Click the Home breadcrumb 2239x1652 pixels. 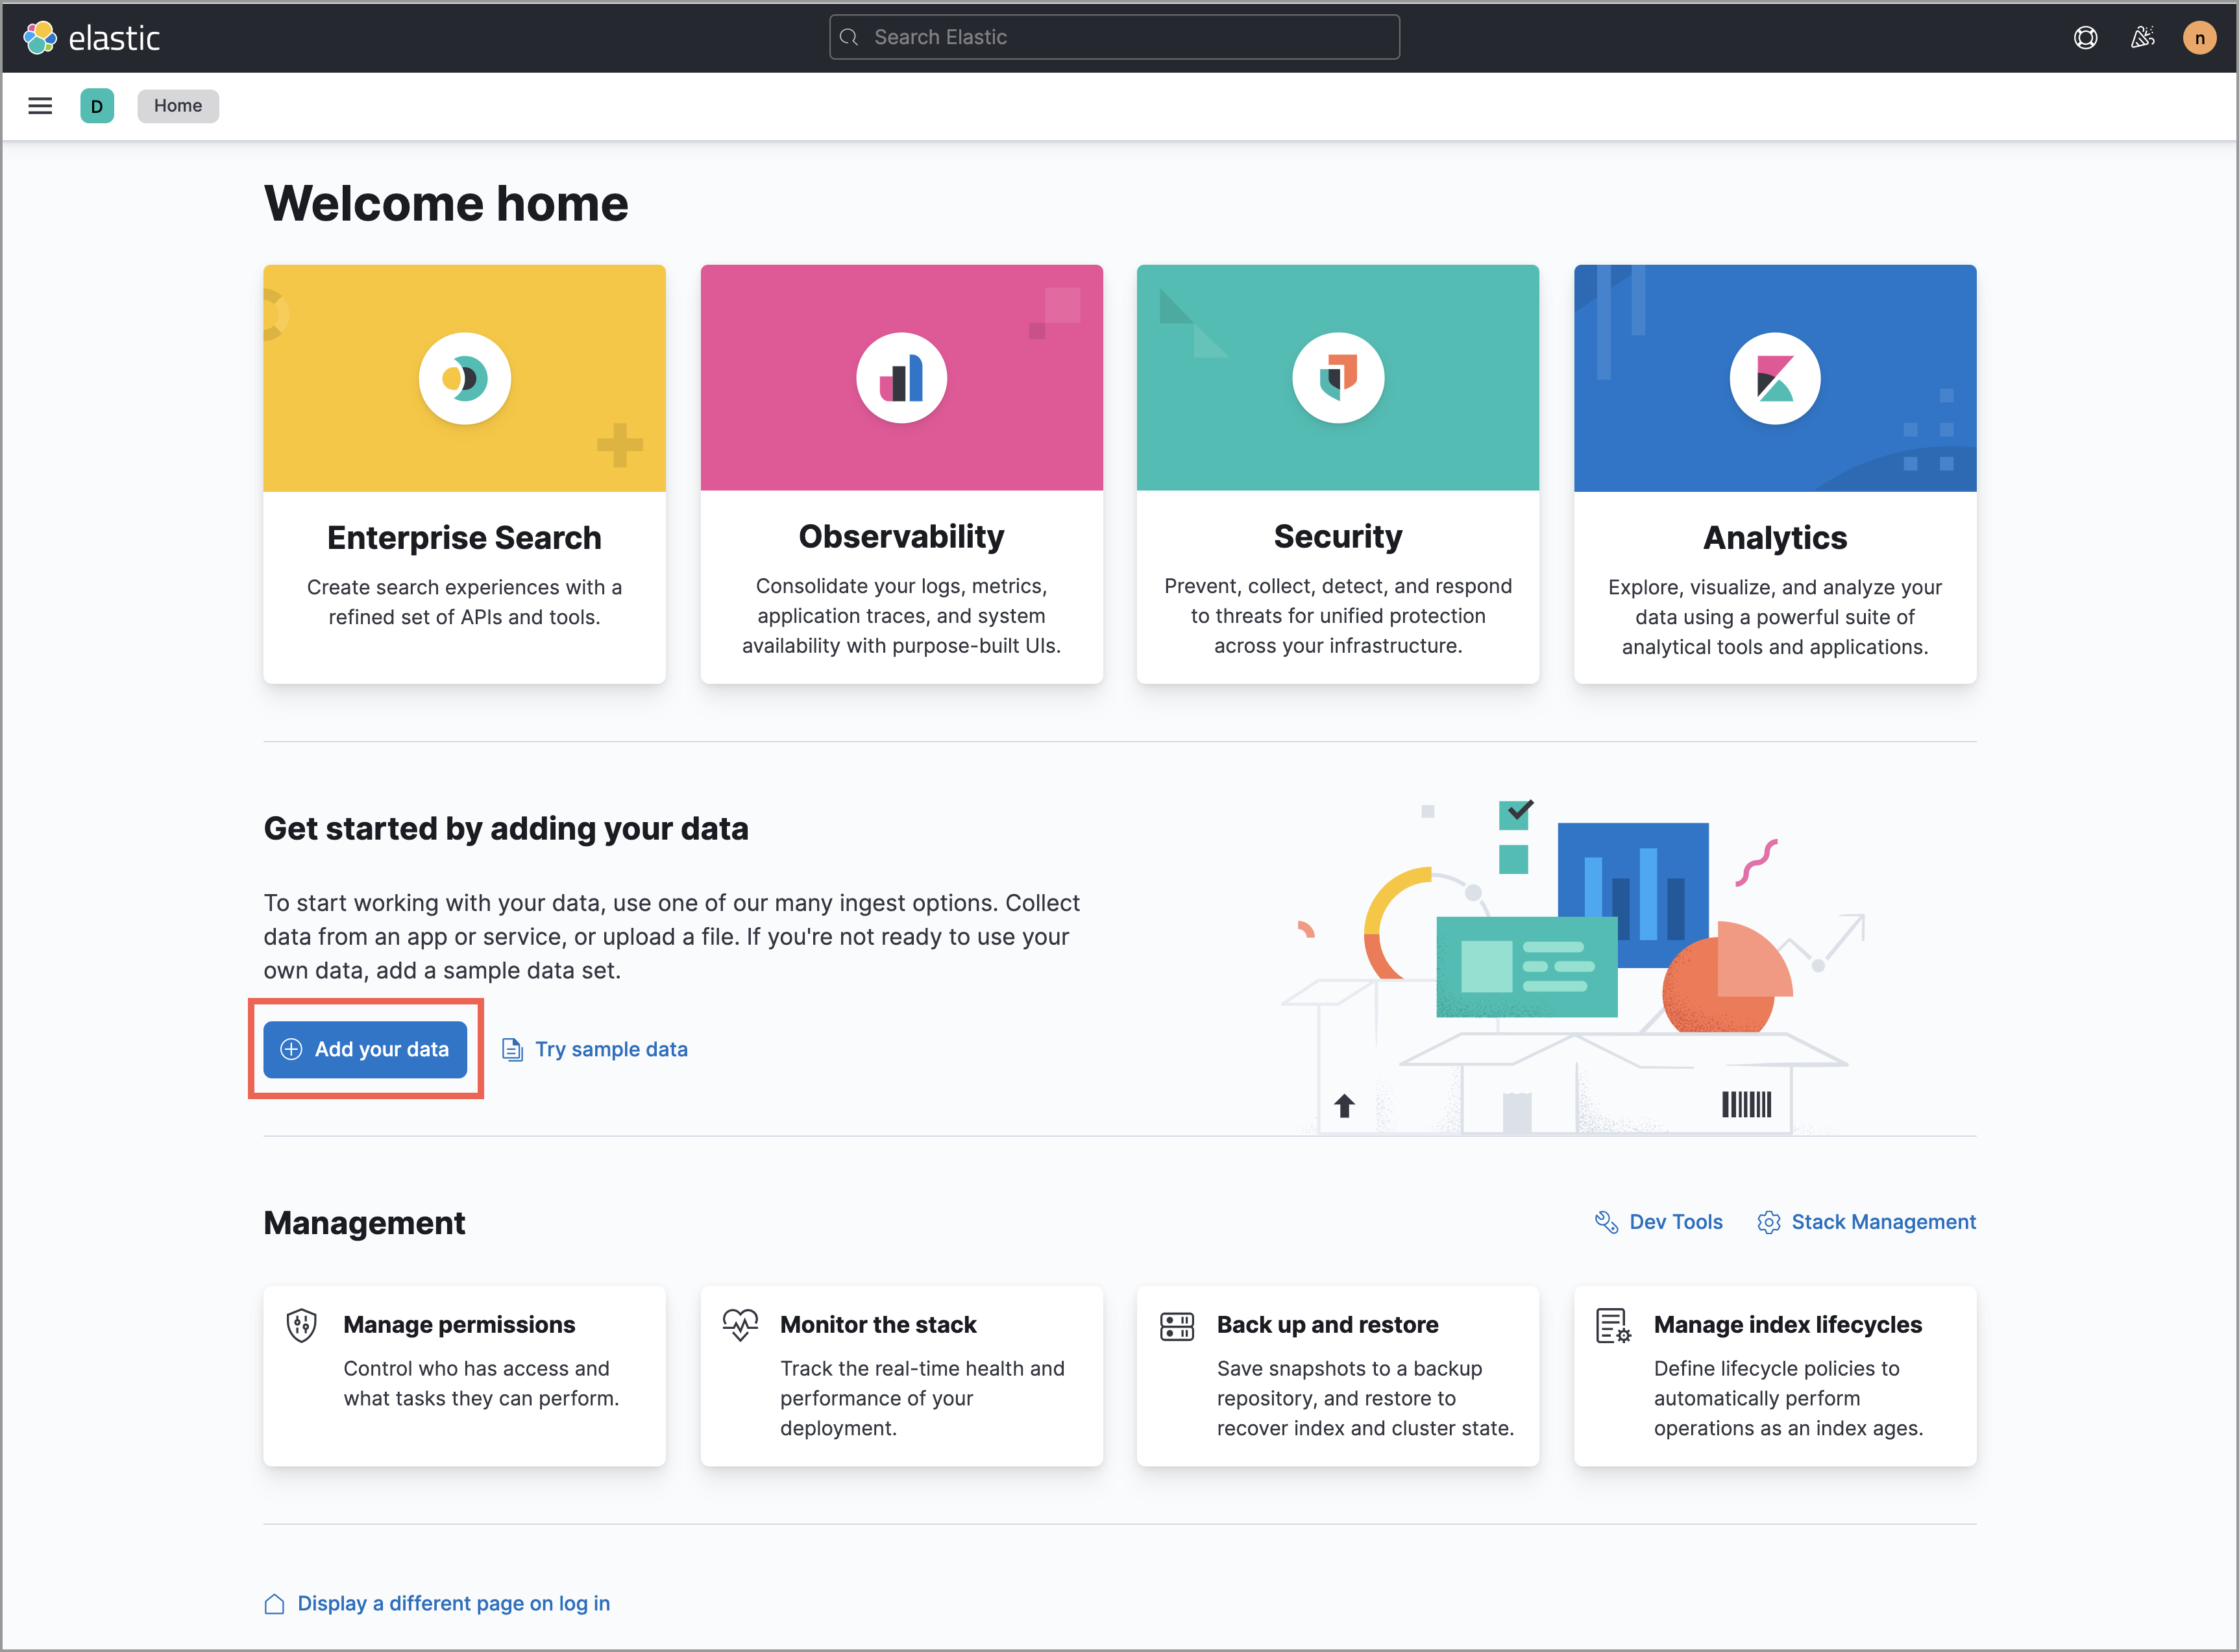178,106
